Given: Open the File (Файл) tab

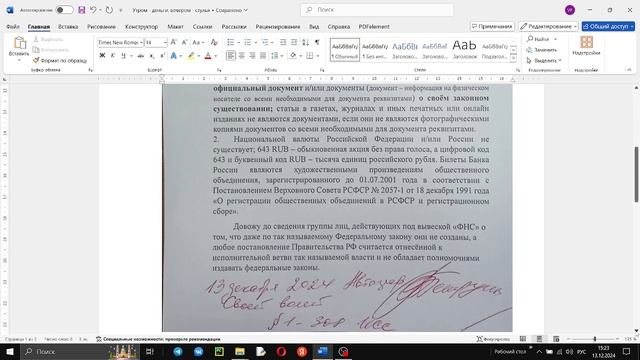Looking at the screenshot, I should (x=13, y=27).
